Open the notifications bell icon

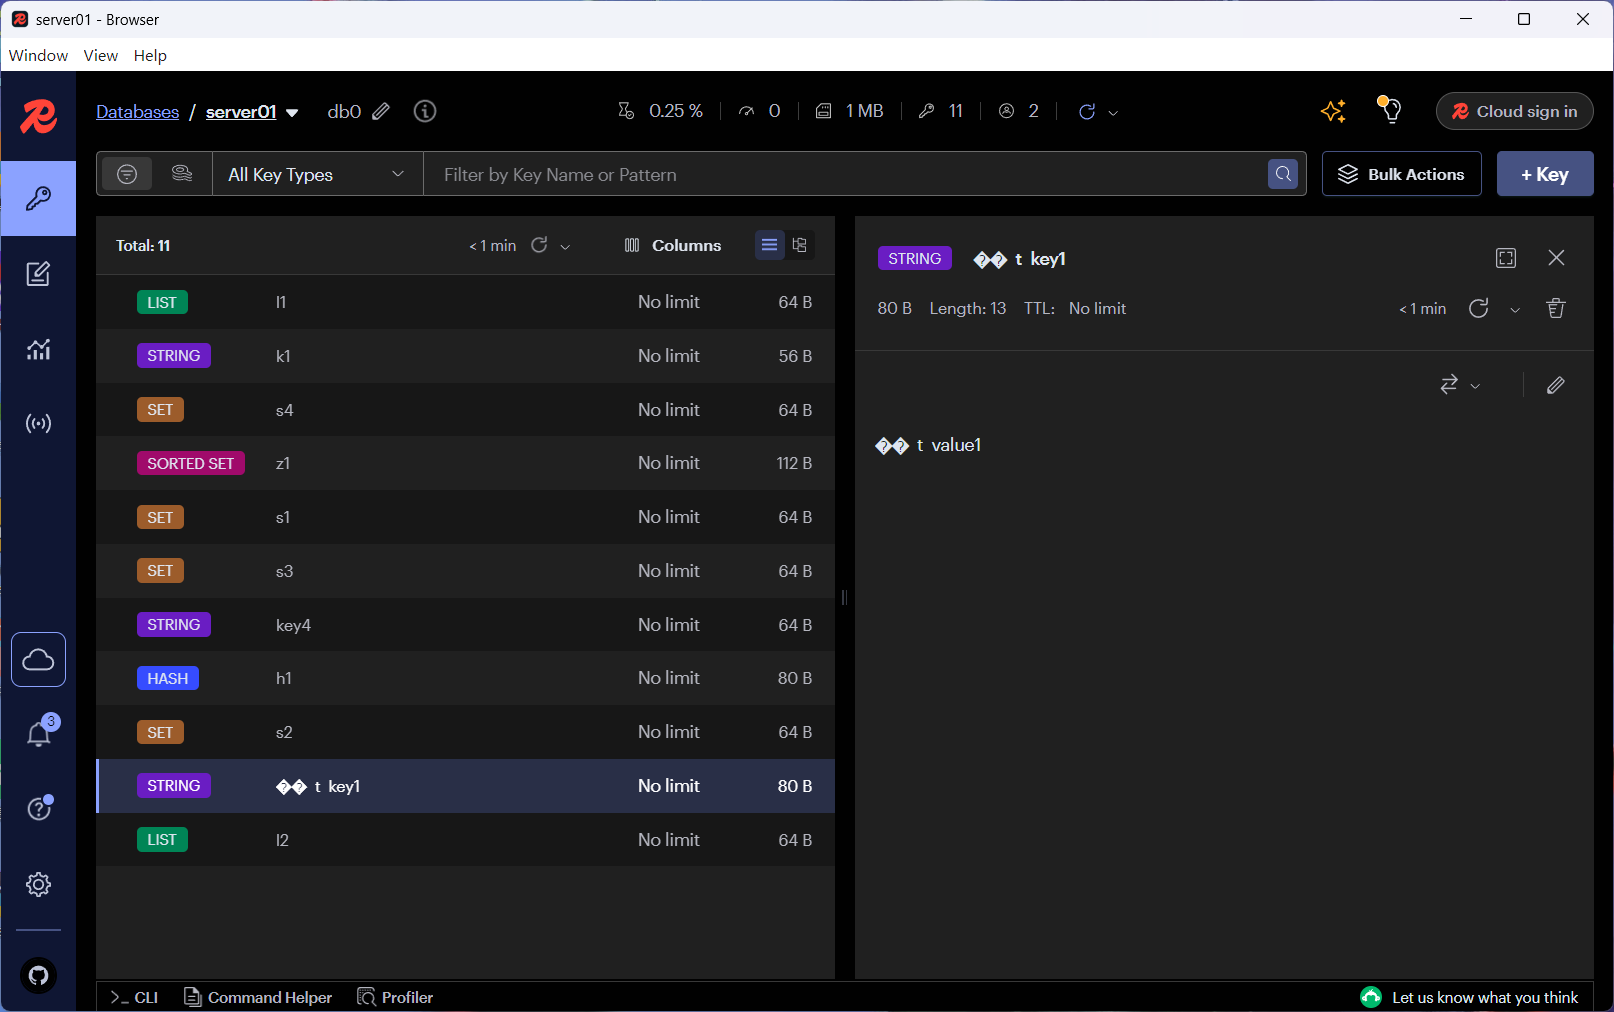pos(38,735)
